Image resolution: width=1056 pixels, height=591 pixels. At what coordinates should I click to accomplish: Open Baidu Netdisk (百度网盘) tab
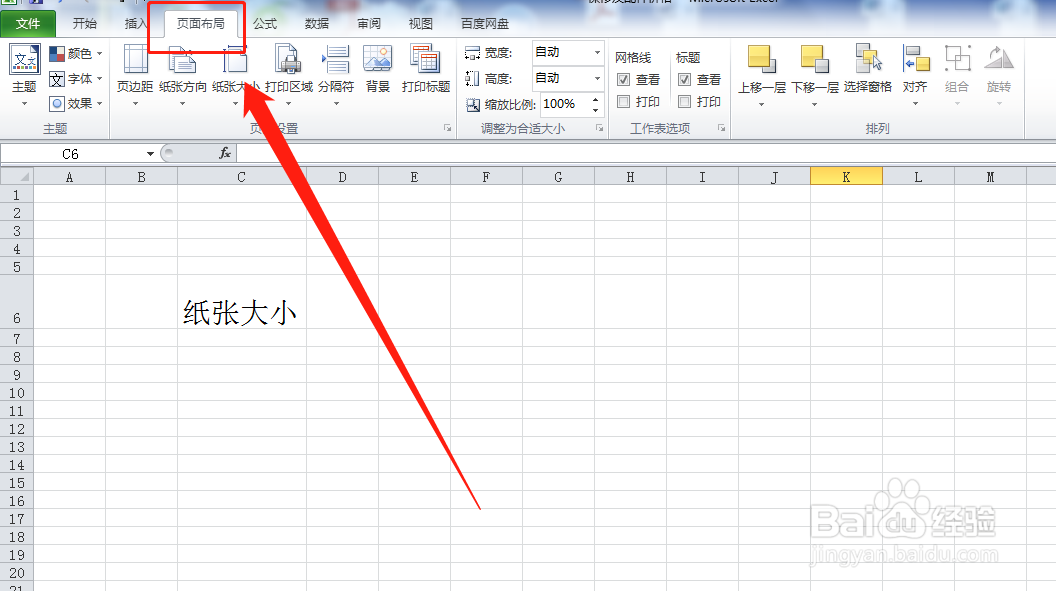pos(485,24)
